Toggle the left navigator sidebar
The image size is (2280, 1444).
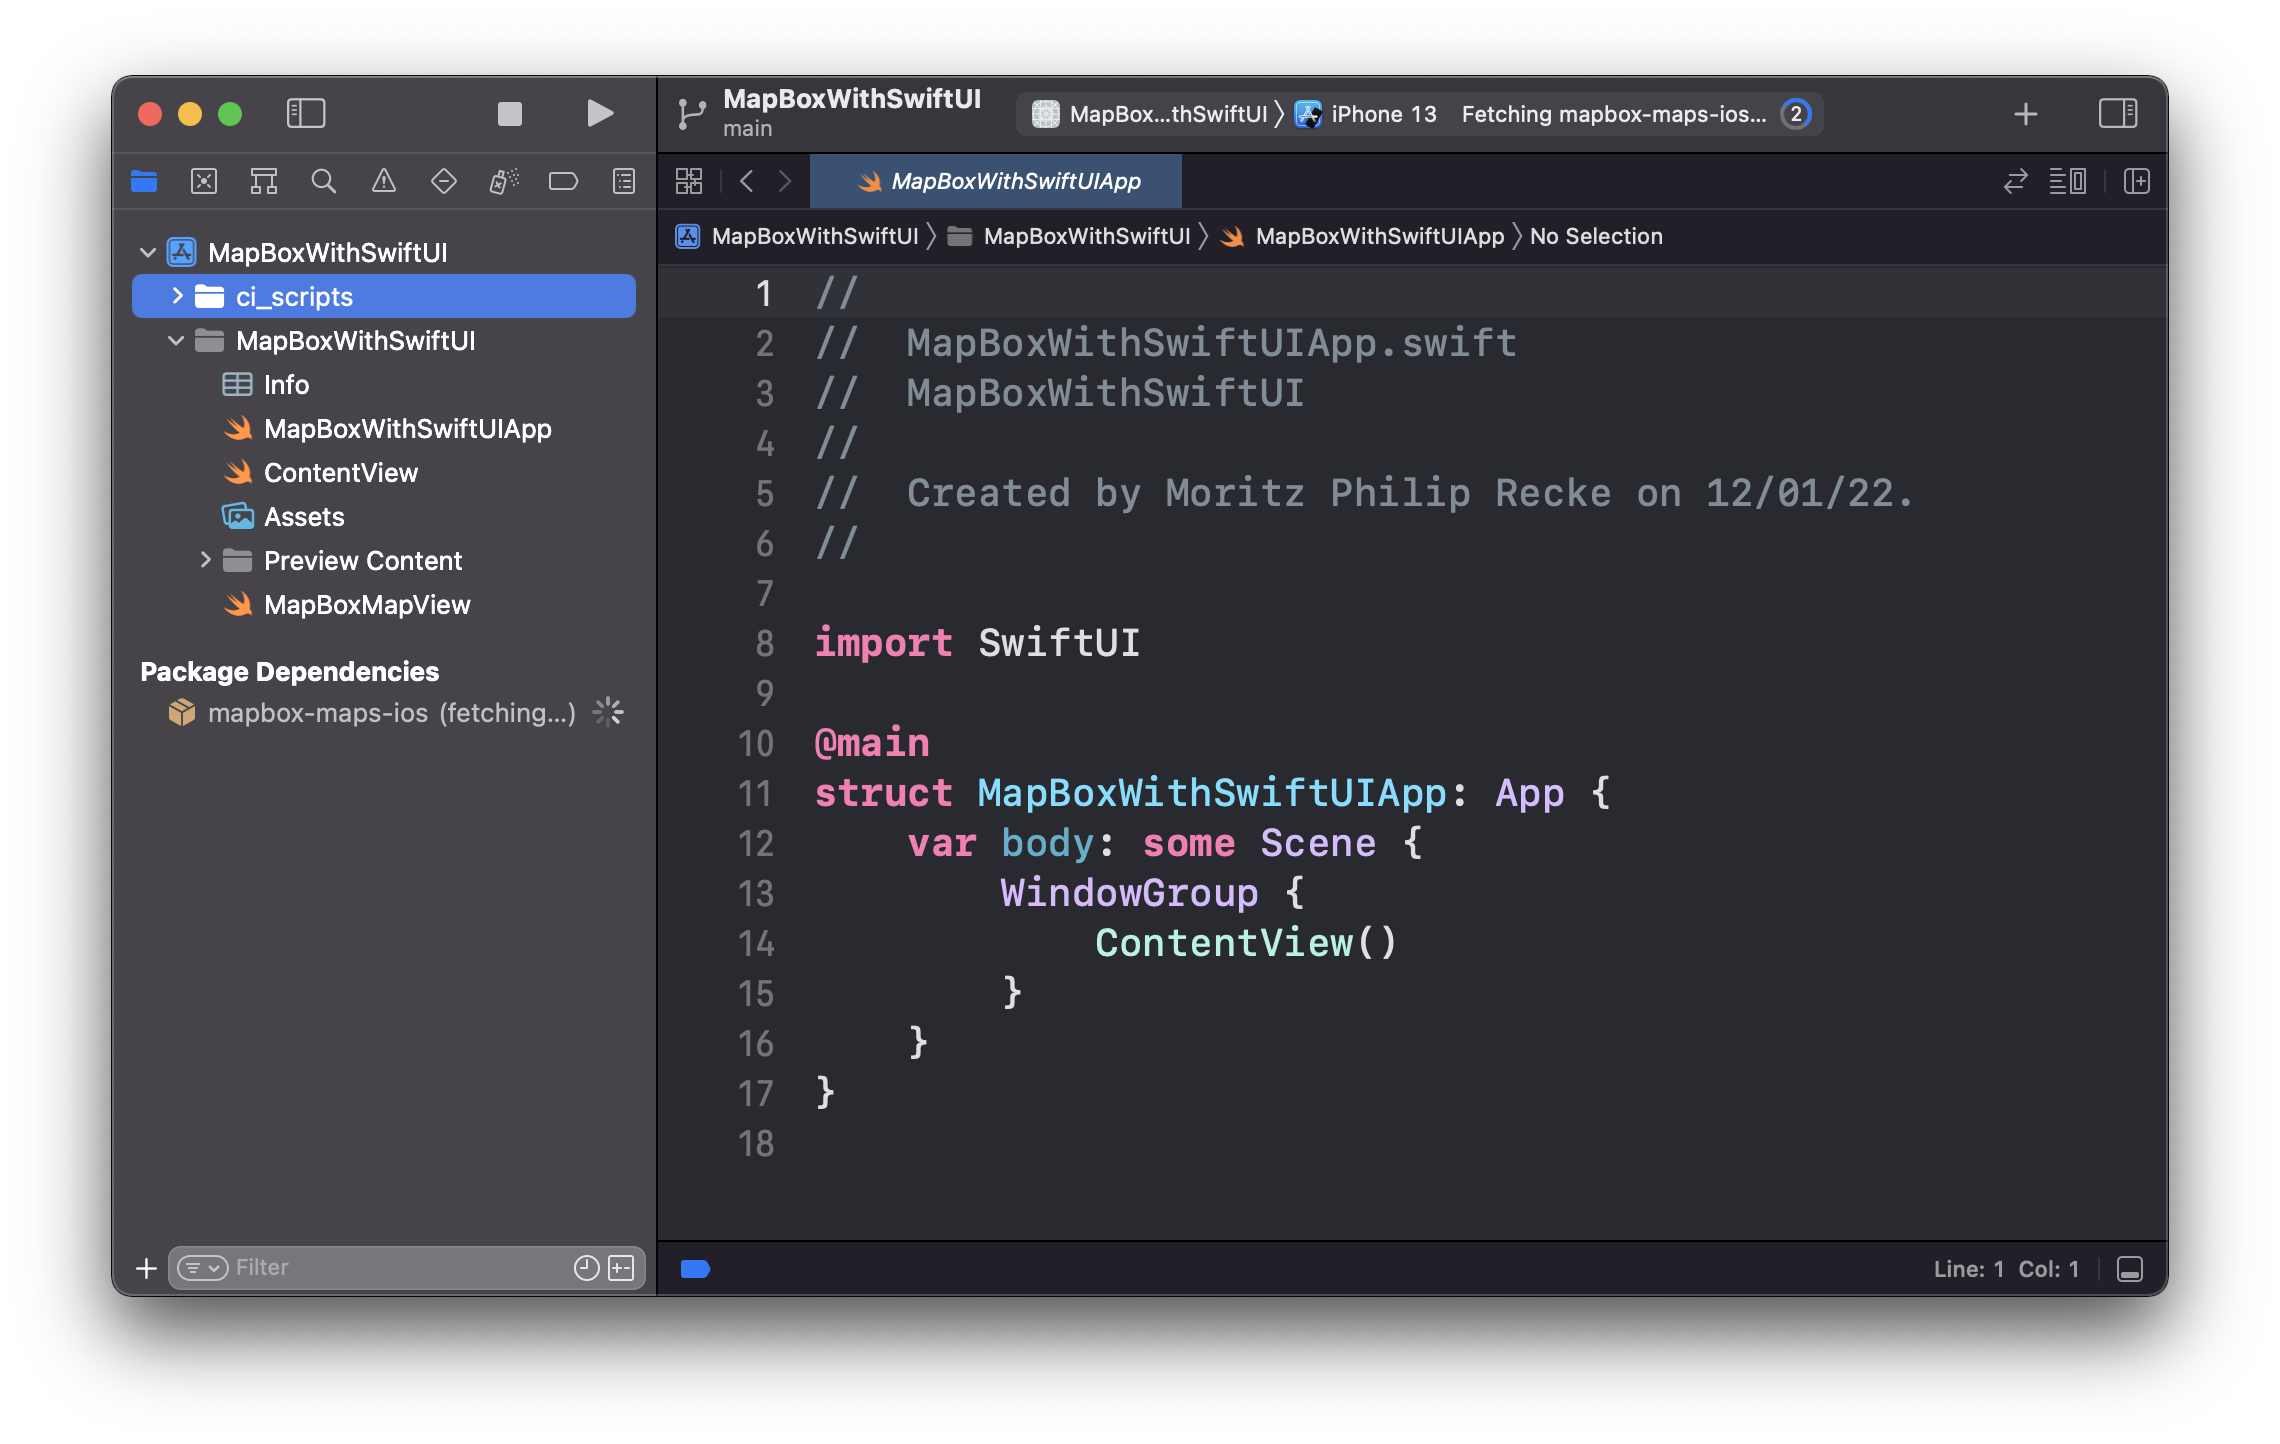coord(307,113)
